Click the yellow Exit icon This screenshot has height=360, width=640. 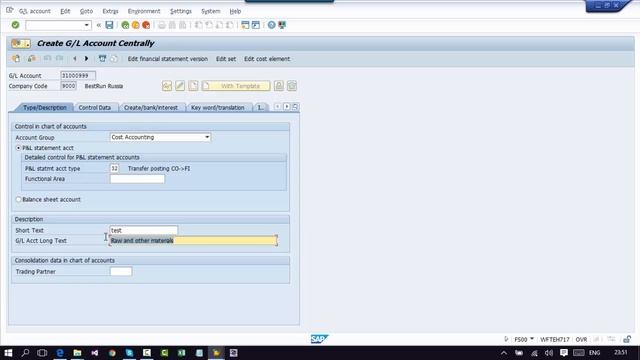(x=136, y=25)
